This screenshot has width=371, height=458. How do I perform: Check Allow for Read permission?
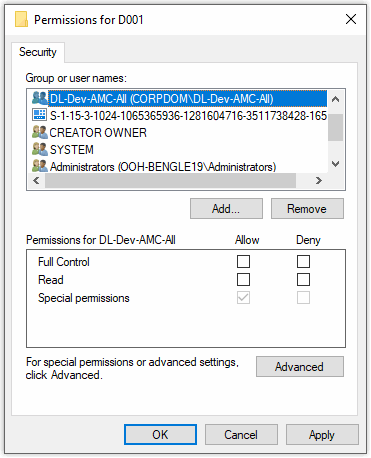coord(243,280)
